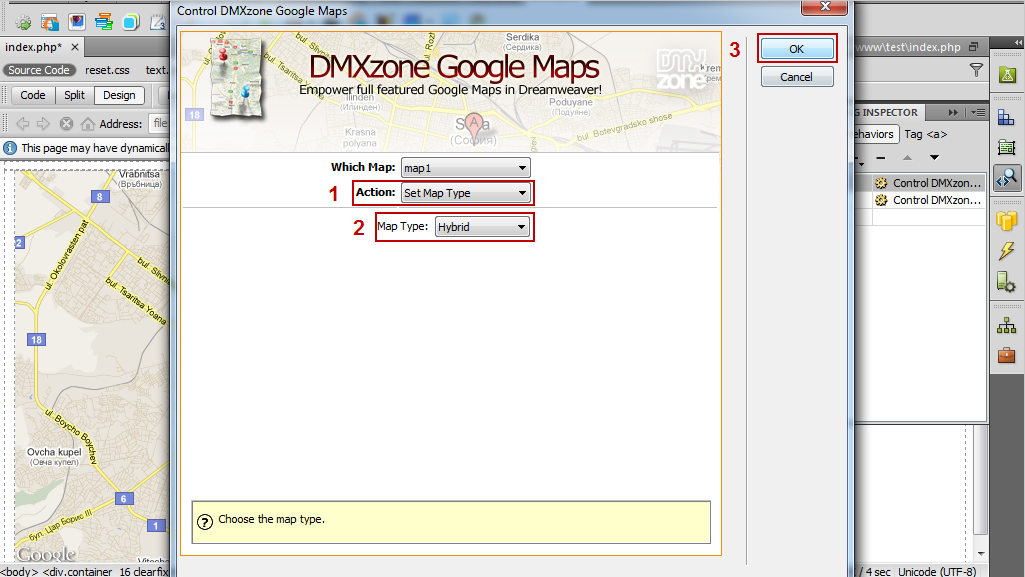Viewport: 1025px width, 577px height.
Task: Open the Action dropdown showing Set Map Type
Action: point(465,193)
